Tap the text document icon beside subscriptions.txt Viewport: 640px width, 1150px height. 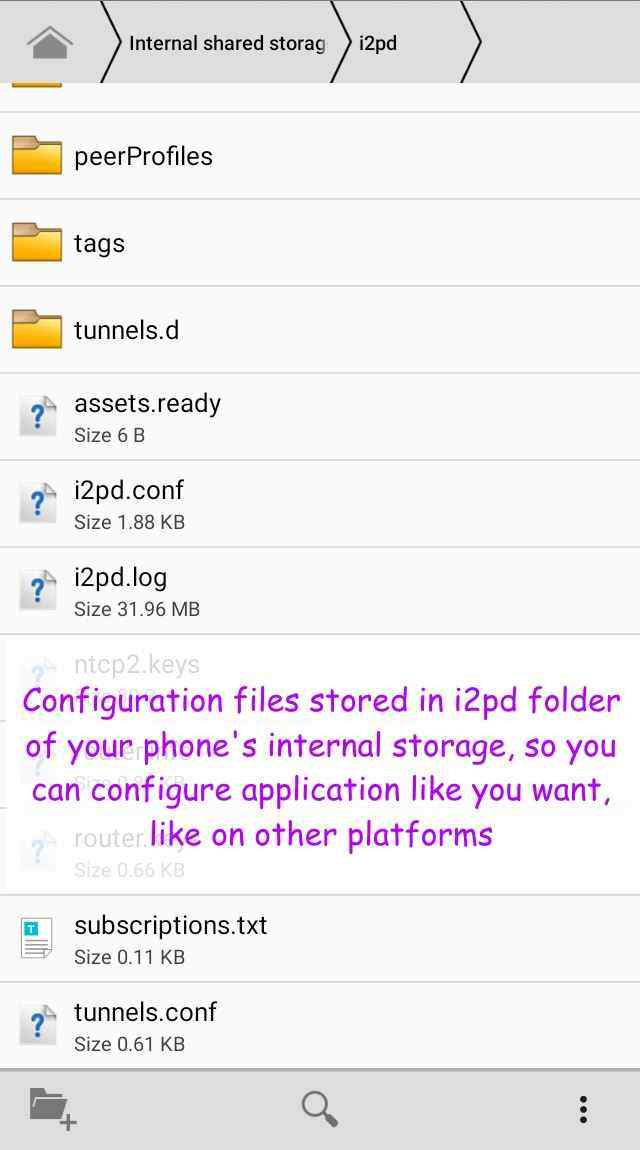pyautogui.click(x=37, y=938)
